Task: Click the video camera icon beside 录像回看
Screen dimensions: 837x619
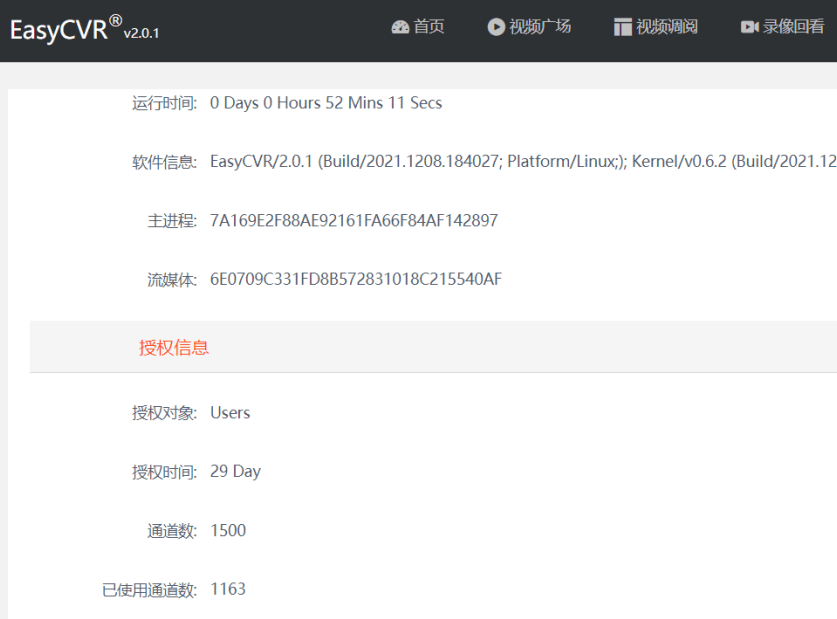Action: coord(750,27)
